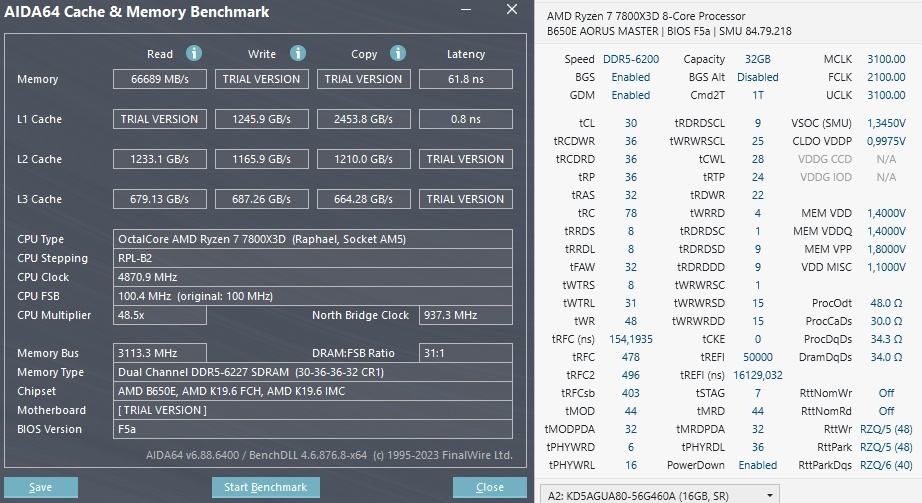Click FCLK value 2100.00

pos(886,77)
